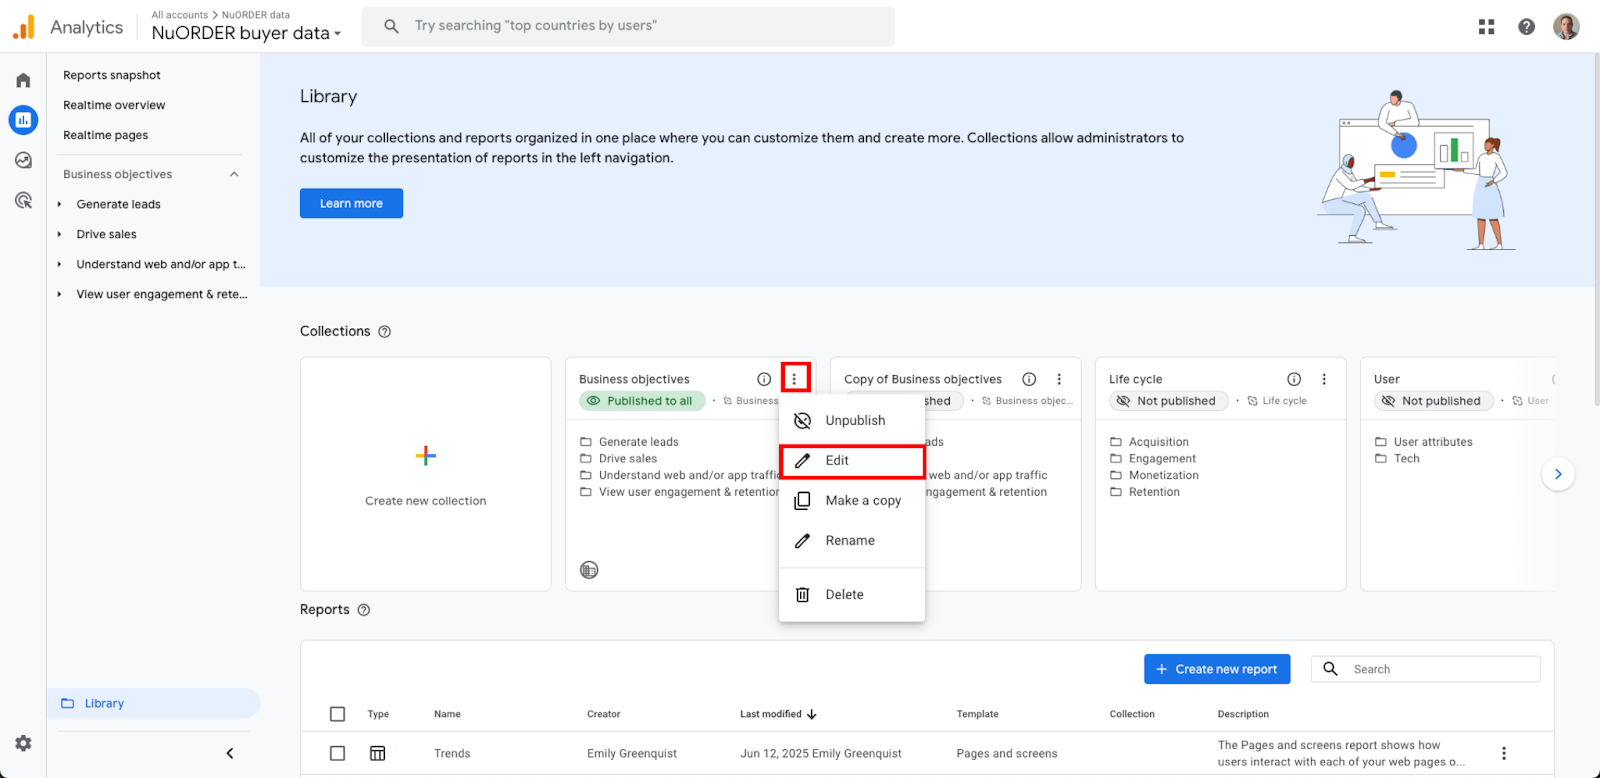Select the Reports icon in left rail
Image resolution: width=1600 pixels, height=778 pixels.
[23, 120]
